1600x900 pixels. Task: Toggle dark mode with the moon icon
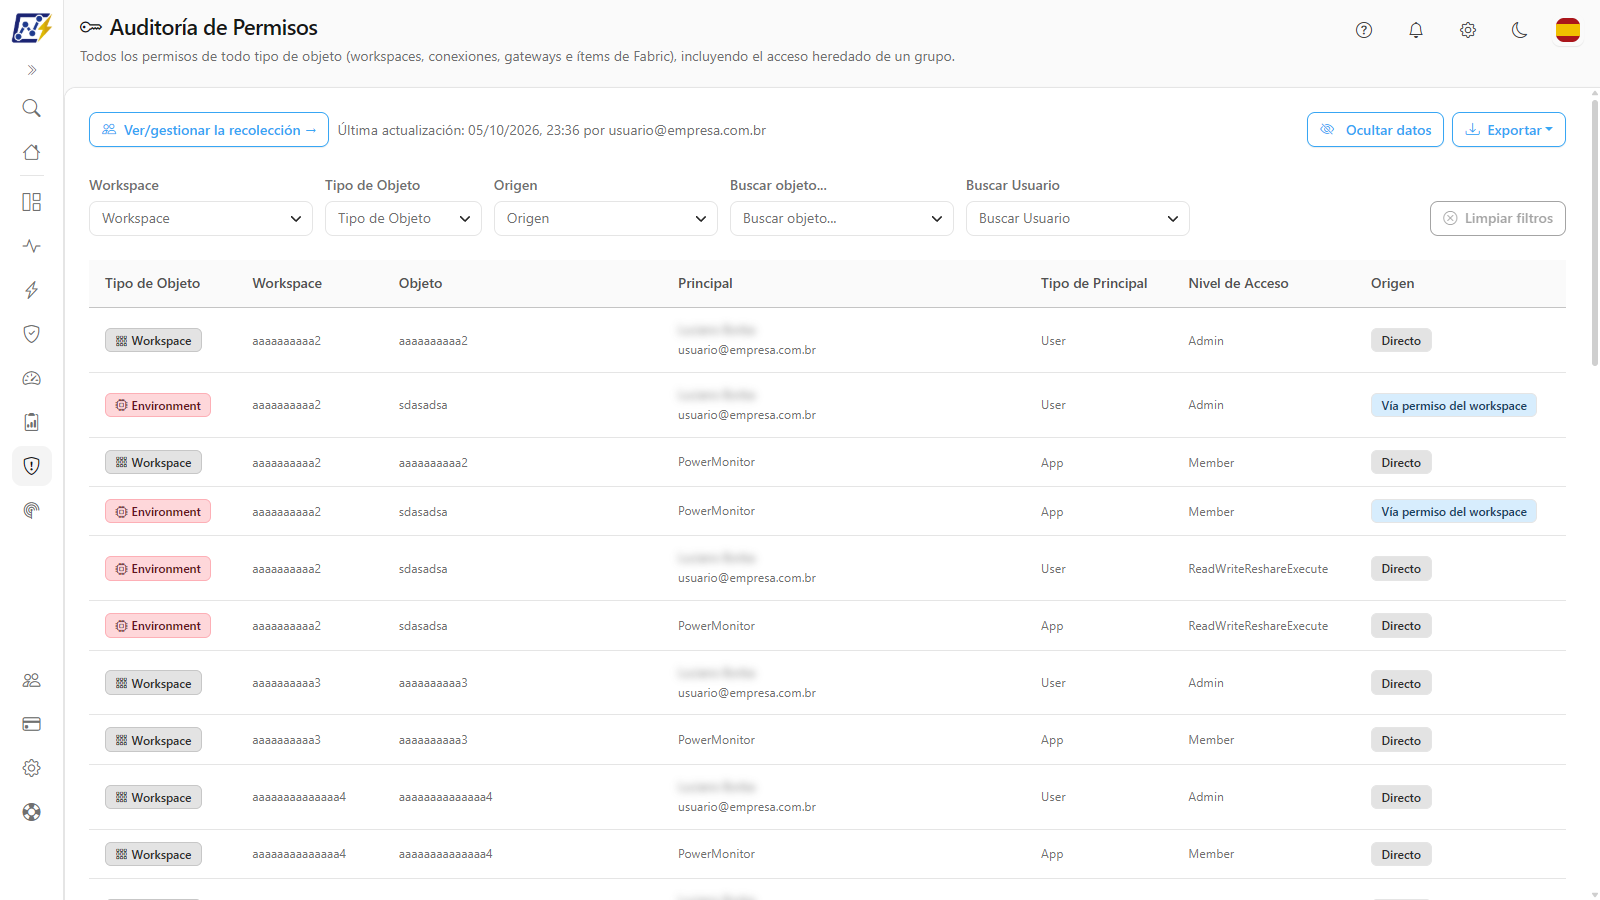coord(1520,30)
